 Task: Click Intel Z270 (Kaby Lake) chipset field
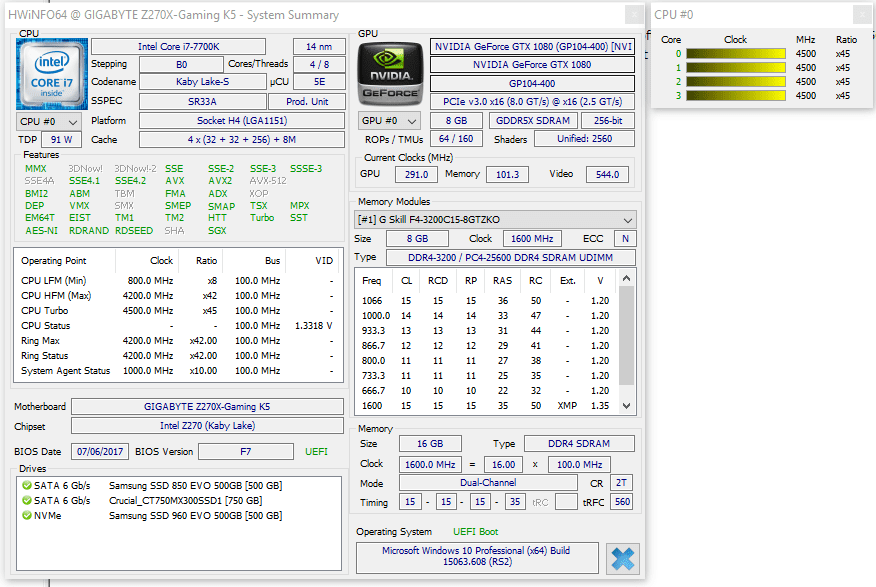tap(207, 426)
